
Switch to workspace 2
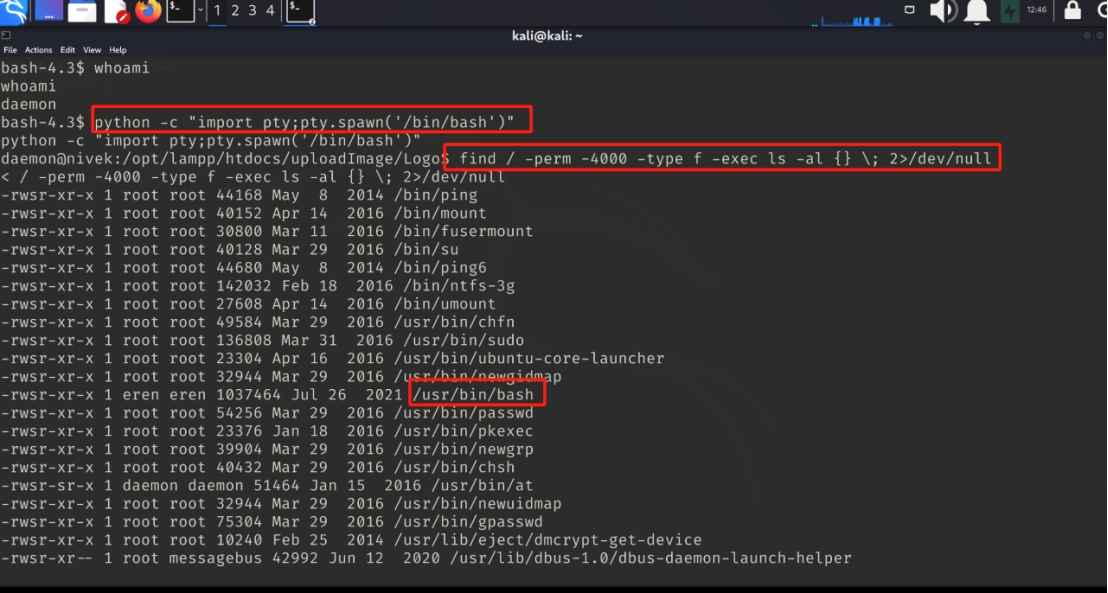[235, 11]
